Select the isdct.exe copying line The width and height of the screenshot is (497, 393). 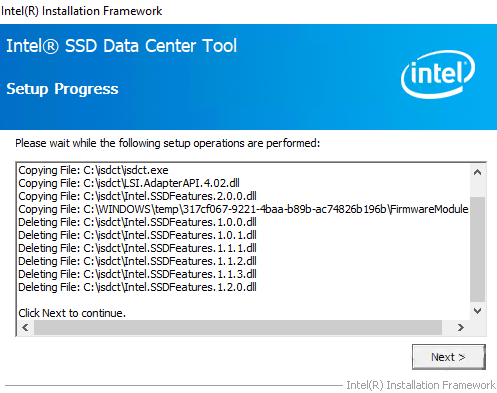[93, 170]
